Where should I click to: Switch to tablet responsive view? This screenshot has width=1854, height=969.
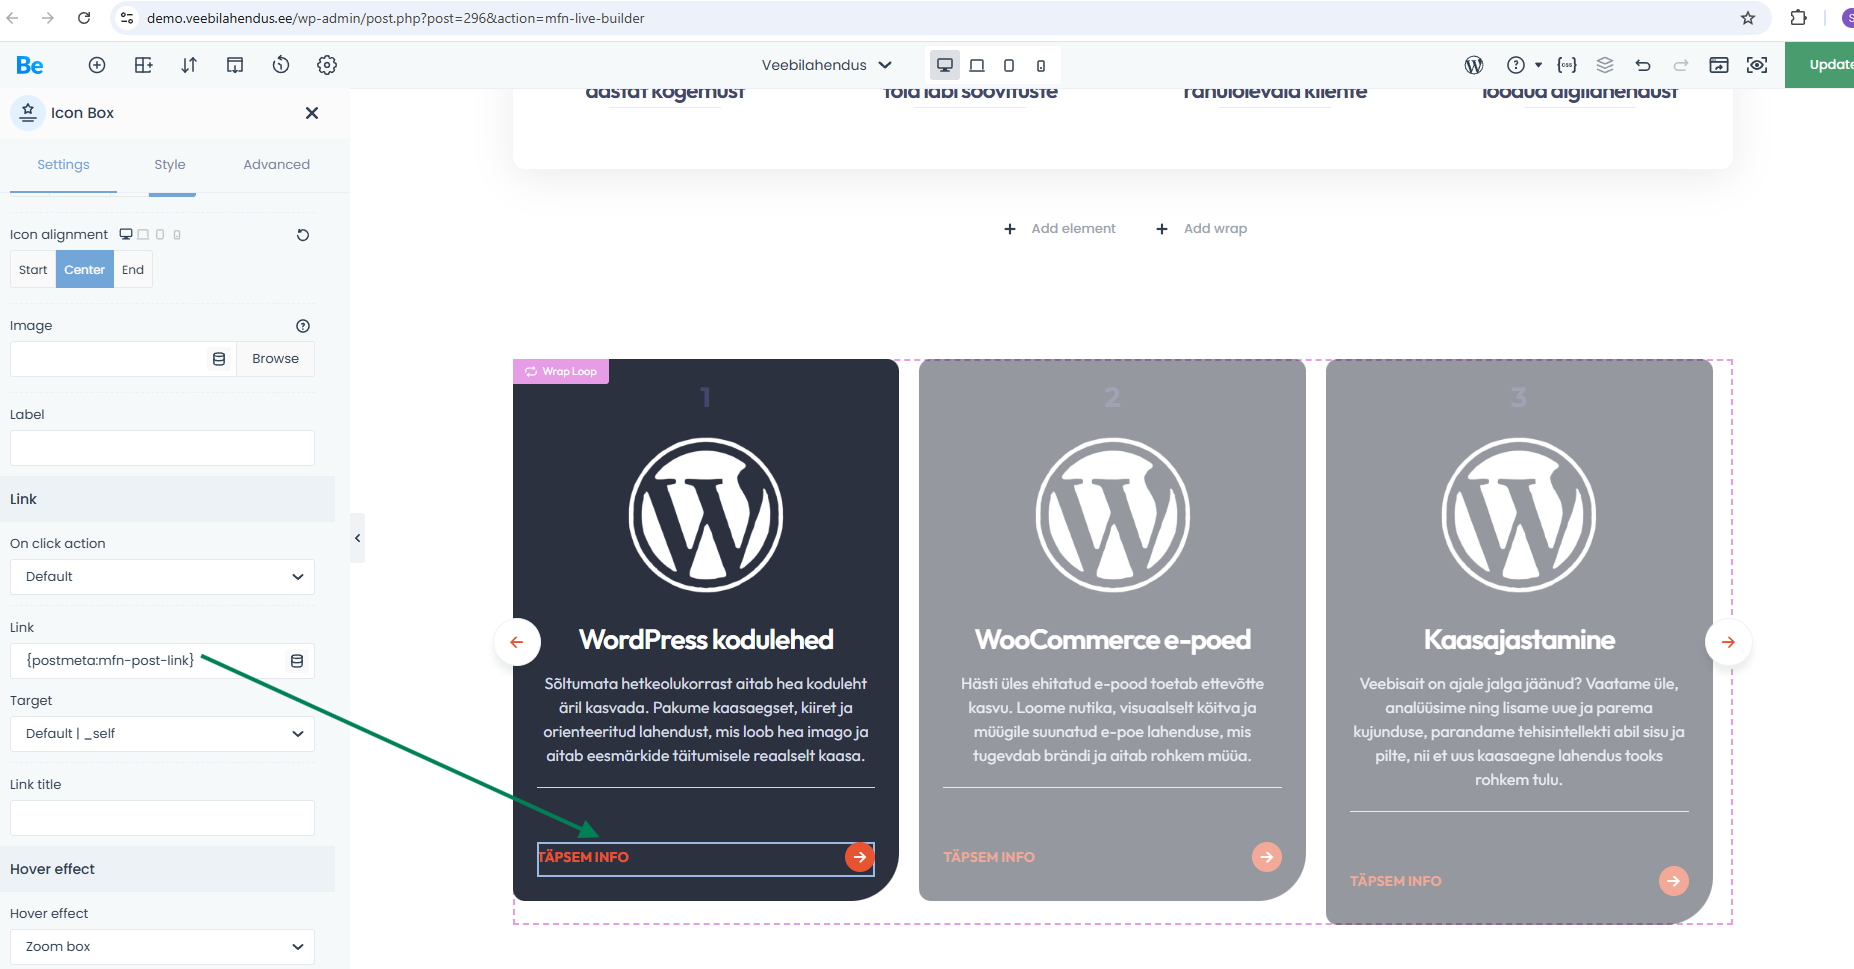pyautogui.click(x=977, y=65)
